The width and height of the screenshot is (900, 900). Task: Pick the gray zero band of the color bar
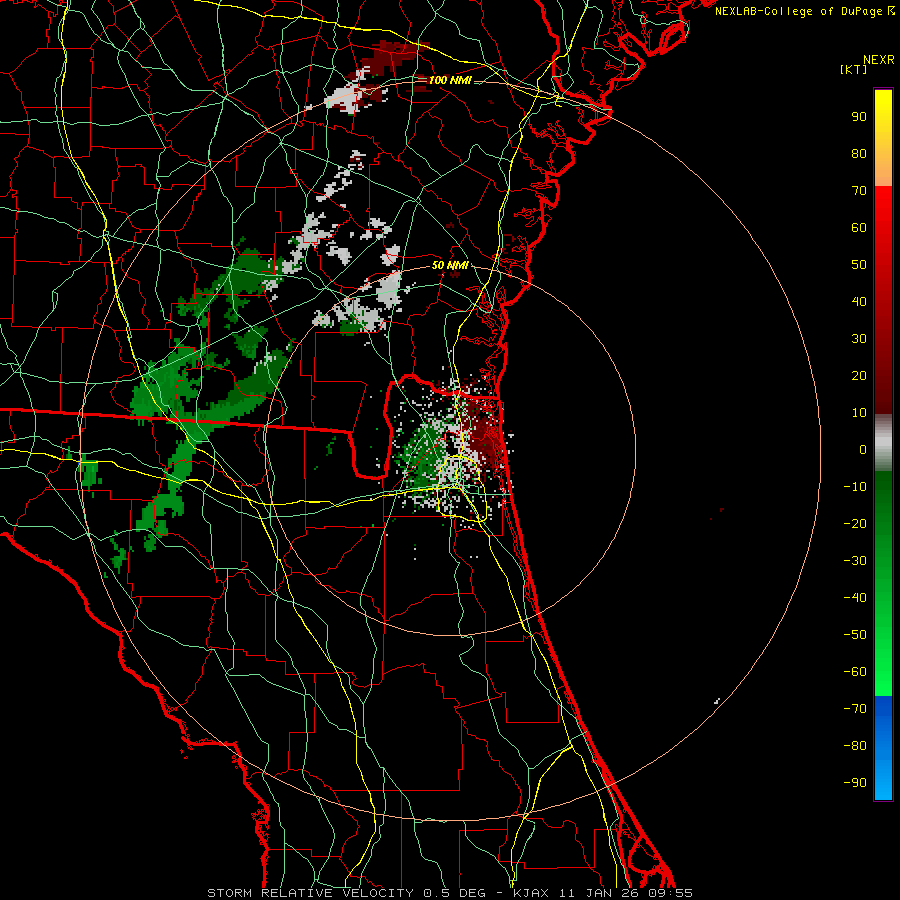tap(883, 443)
